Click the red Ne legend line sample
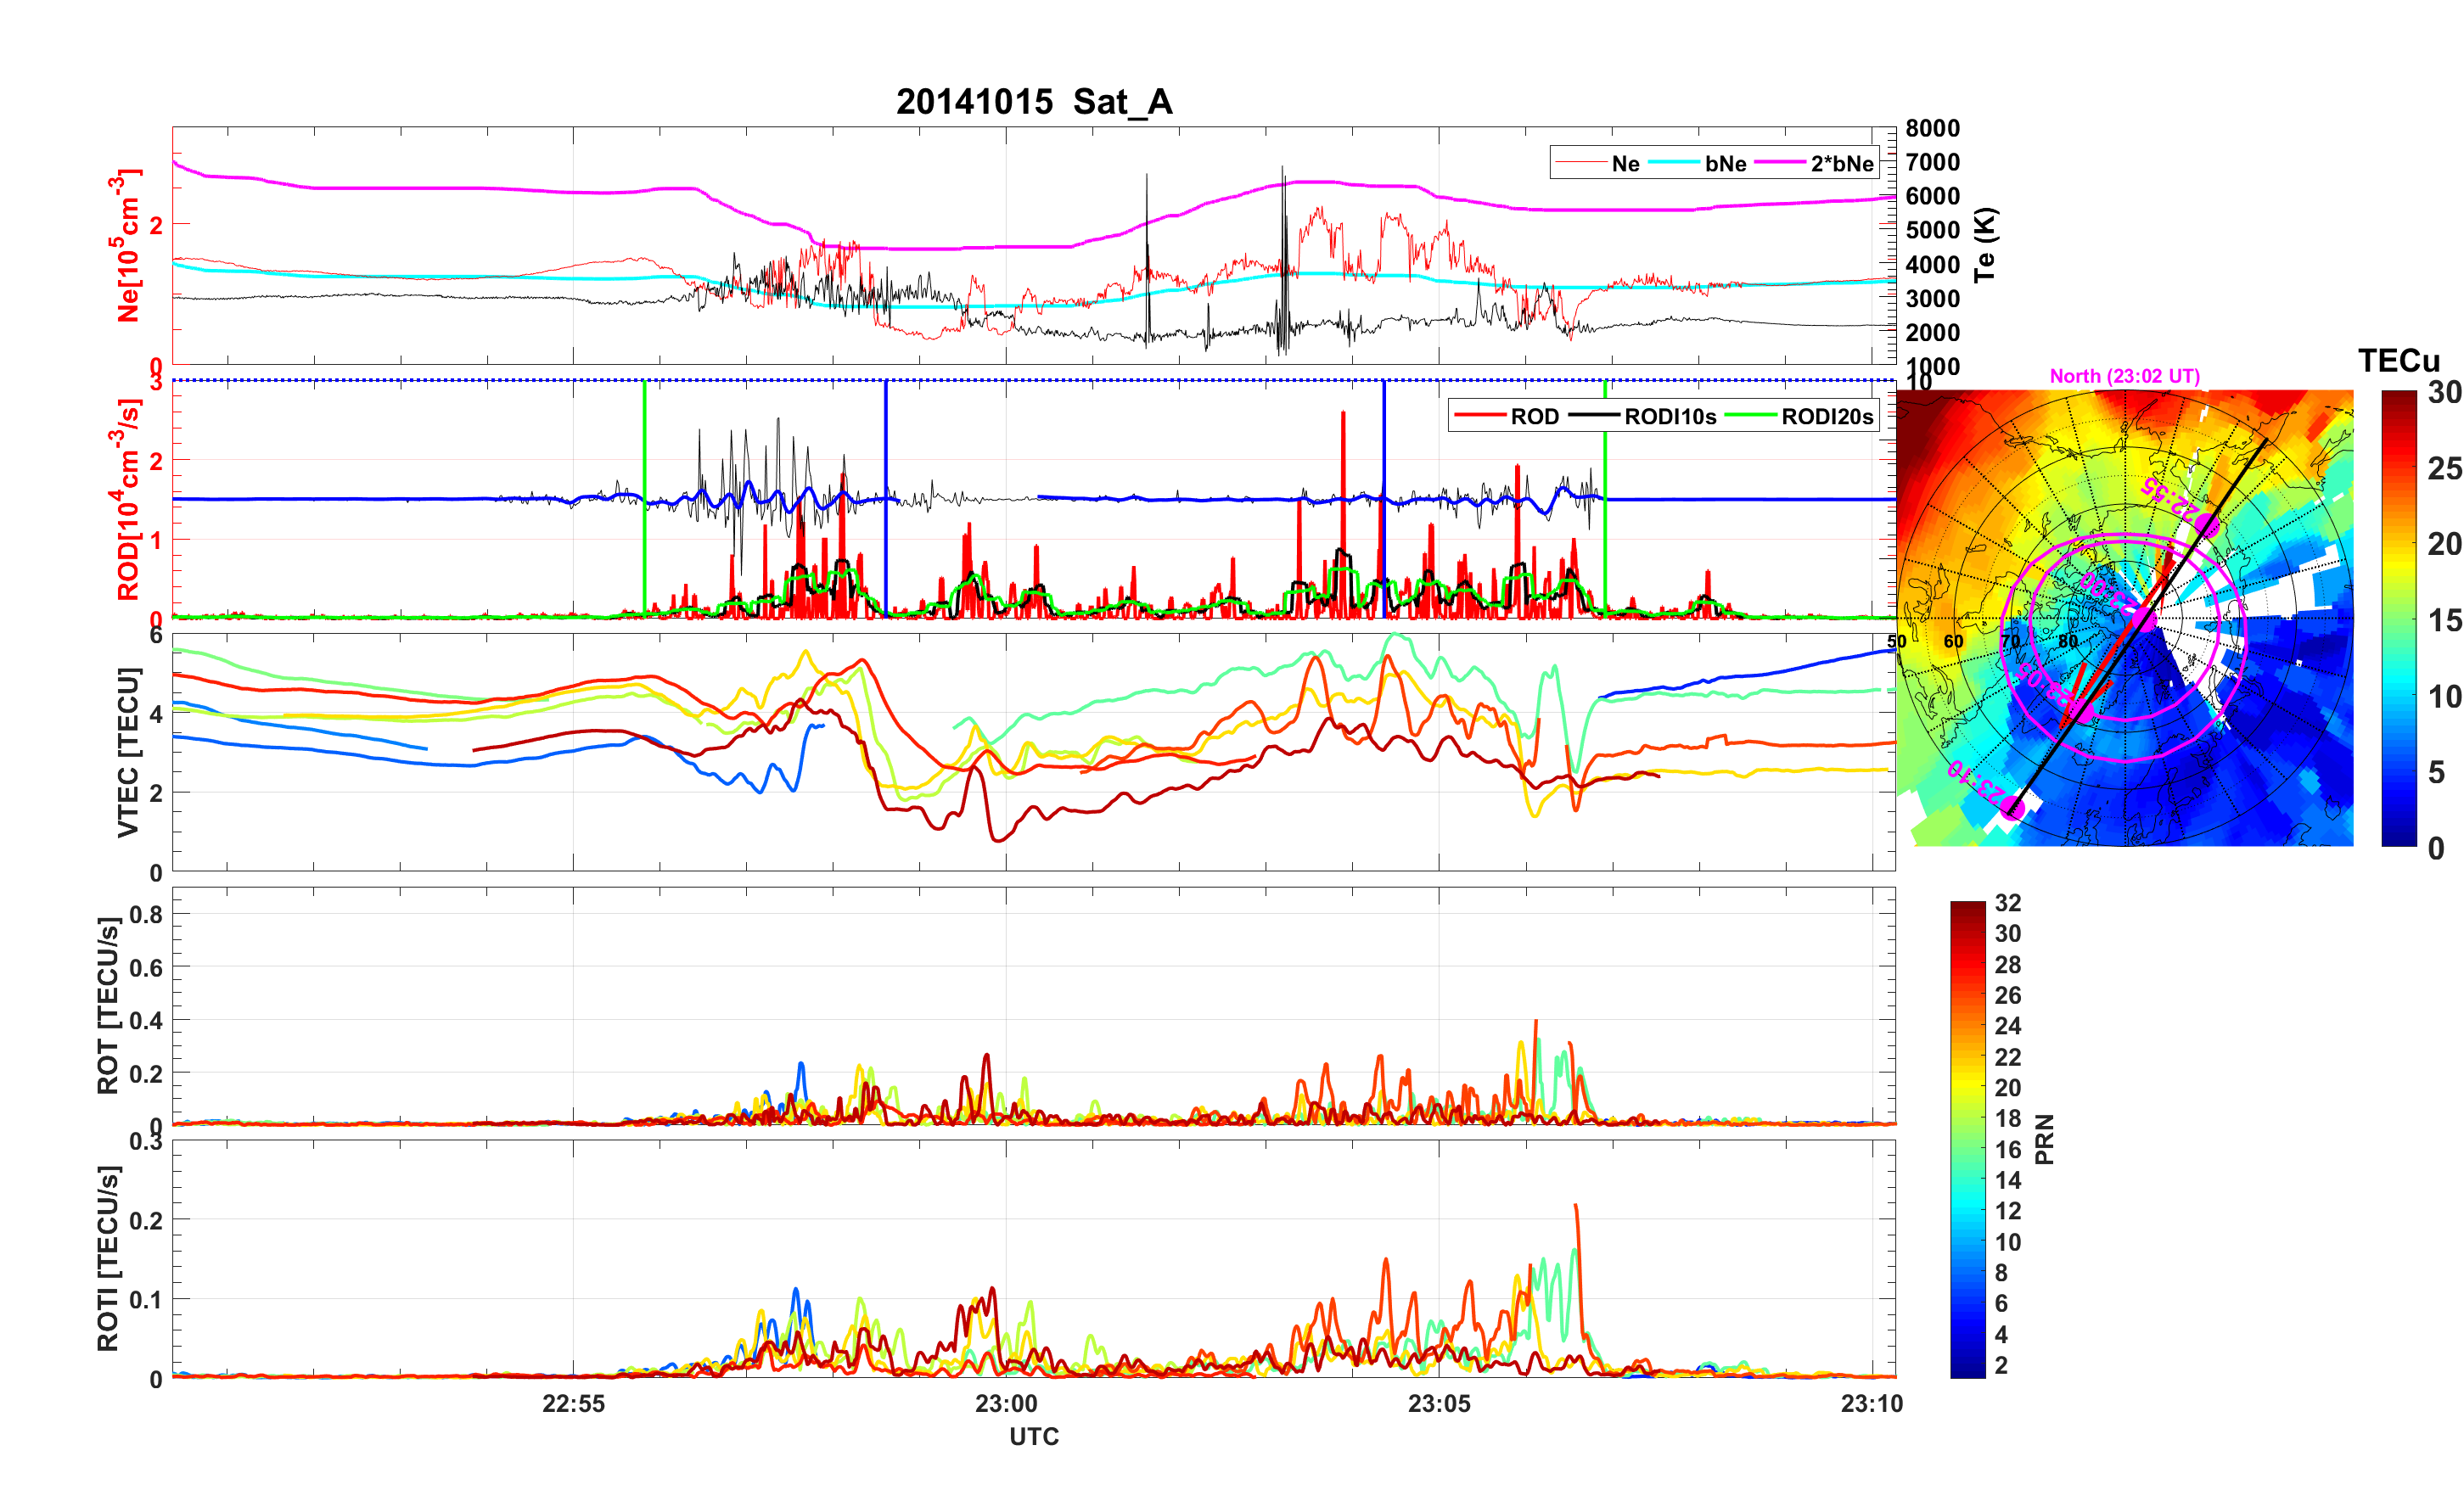Image resolution: width=2464 pixels, height=1490 pixels. click(1582, 163)
